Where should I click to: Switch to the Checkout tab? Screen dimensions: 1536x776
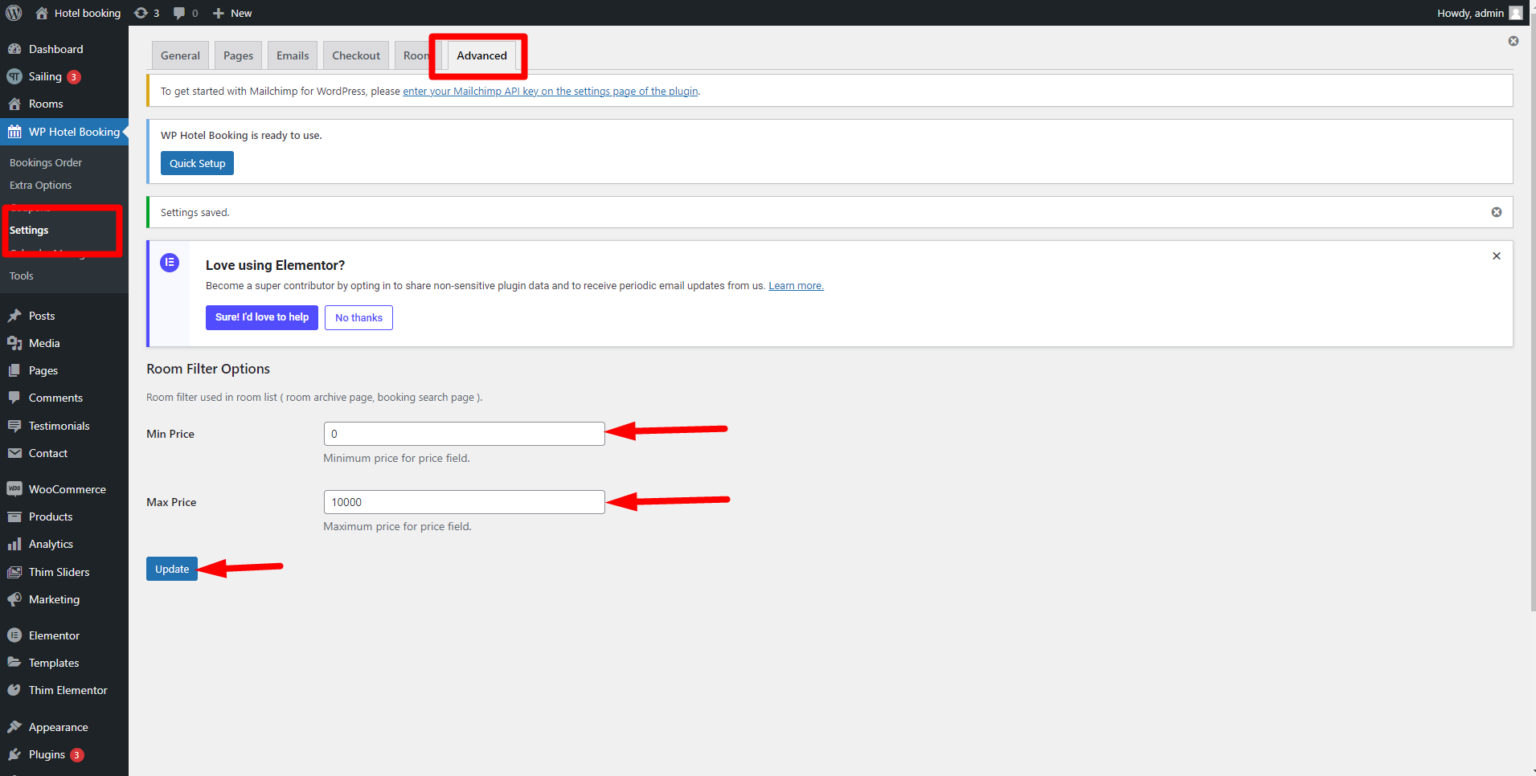pos(356,56)
